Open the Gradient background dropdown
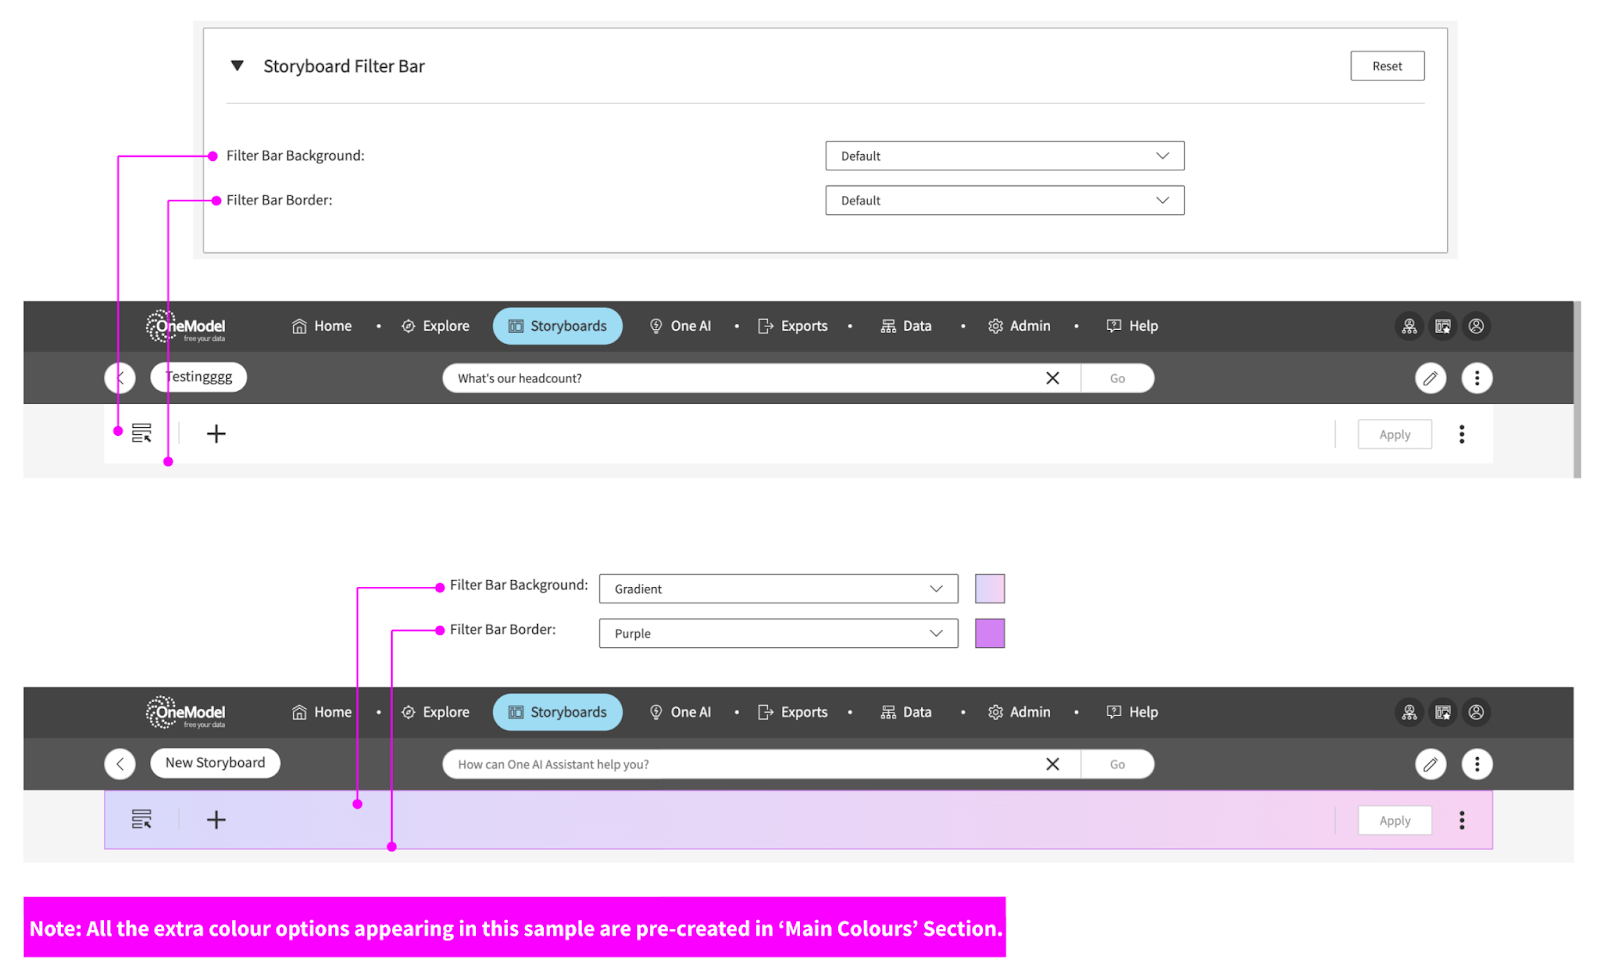The width and height of the screenshot is (1600, 977). click(778, 589)
